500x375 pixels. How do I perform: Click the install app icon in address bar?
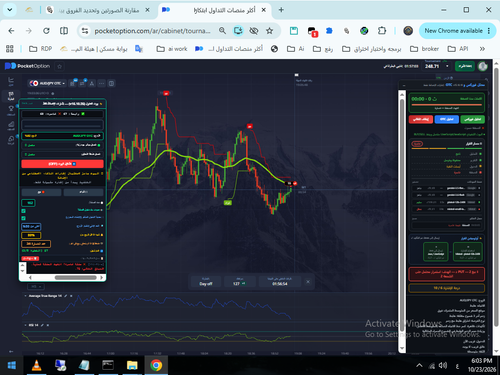pos(238,31)
